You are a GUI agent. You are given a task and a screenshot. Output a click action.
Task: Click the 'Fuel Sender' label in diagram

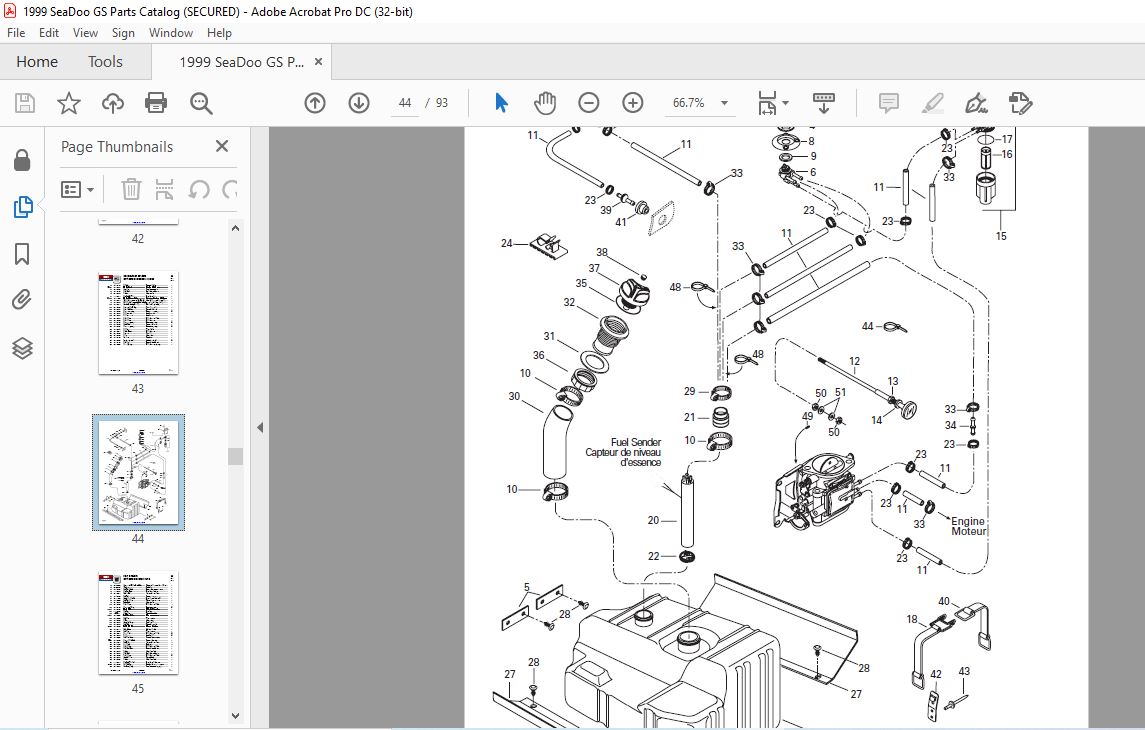coord(636,442)
